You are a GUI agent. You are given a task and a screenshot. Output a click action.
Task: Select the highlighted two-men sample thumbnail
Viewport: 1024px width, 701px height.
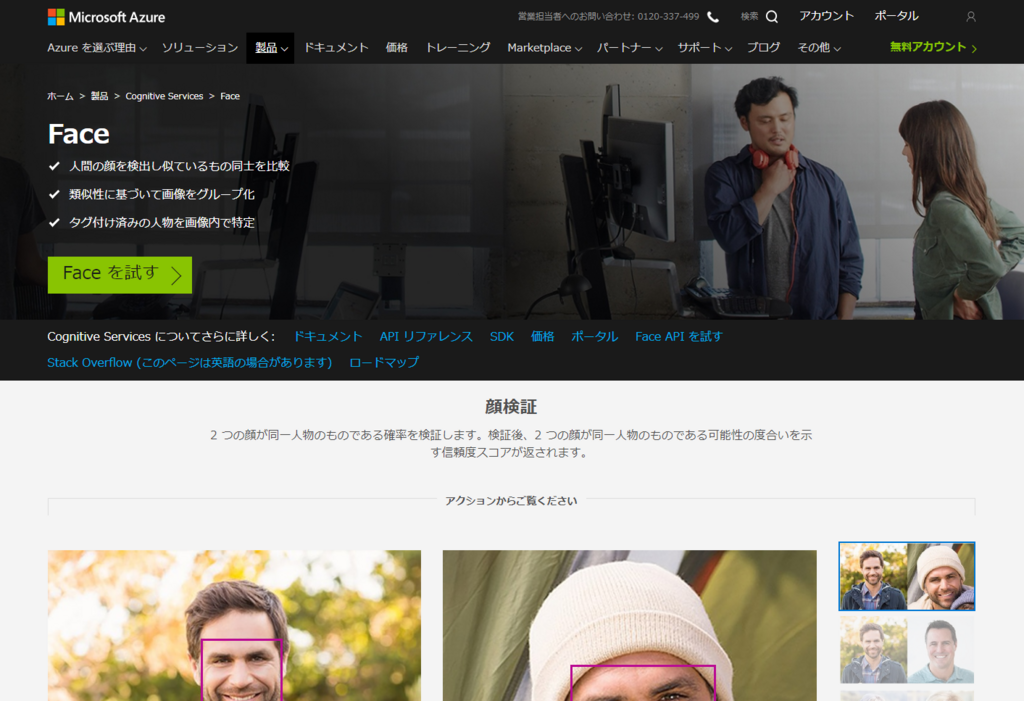906,576
